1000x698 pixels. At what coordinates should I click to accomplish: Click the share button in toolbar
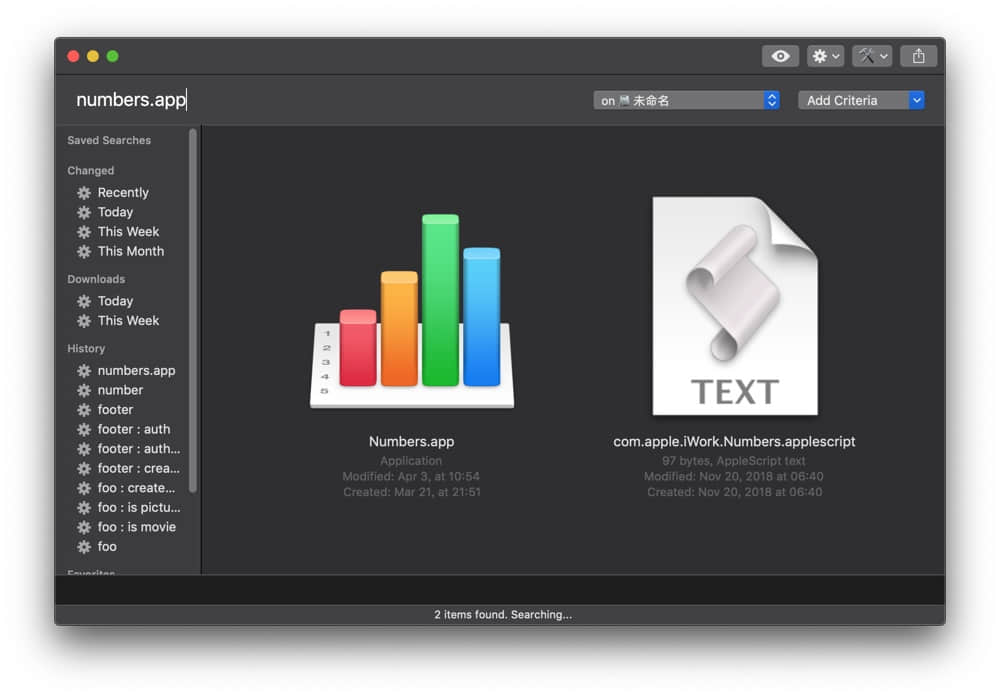918,56
